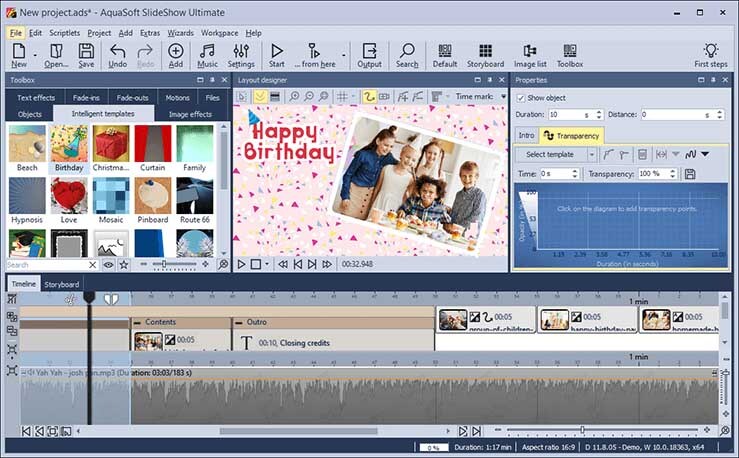Switch to Storyboard tab below
The width and height of the screenshot is (739, 458).
(x=62, y=285)
